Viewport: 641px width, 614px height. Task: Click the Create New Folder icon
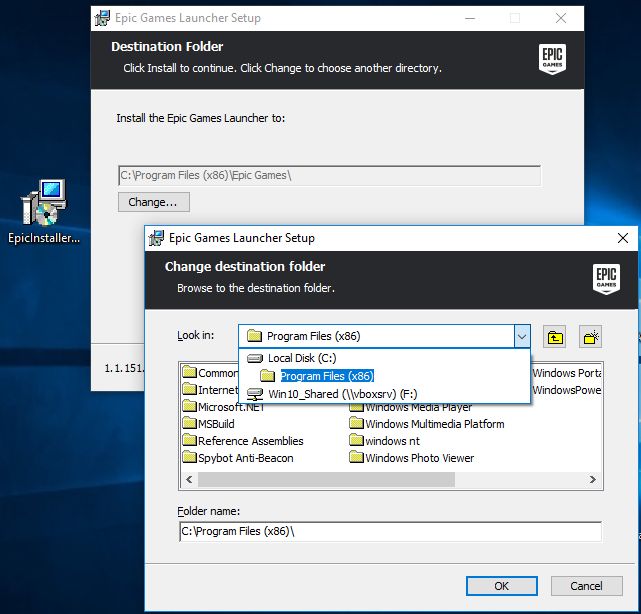click(590, 337)
